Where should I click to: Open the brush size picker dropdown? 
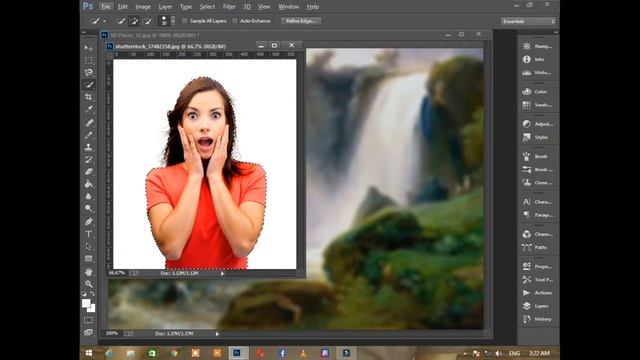[173, 21]
